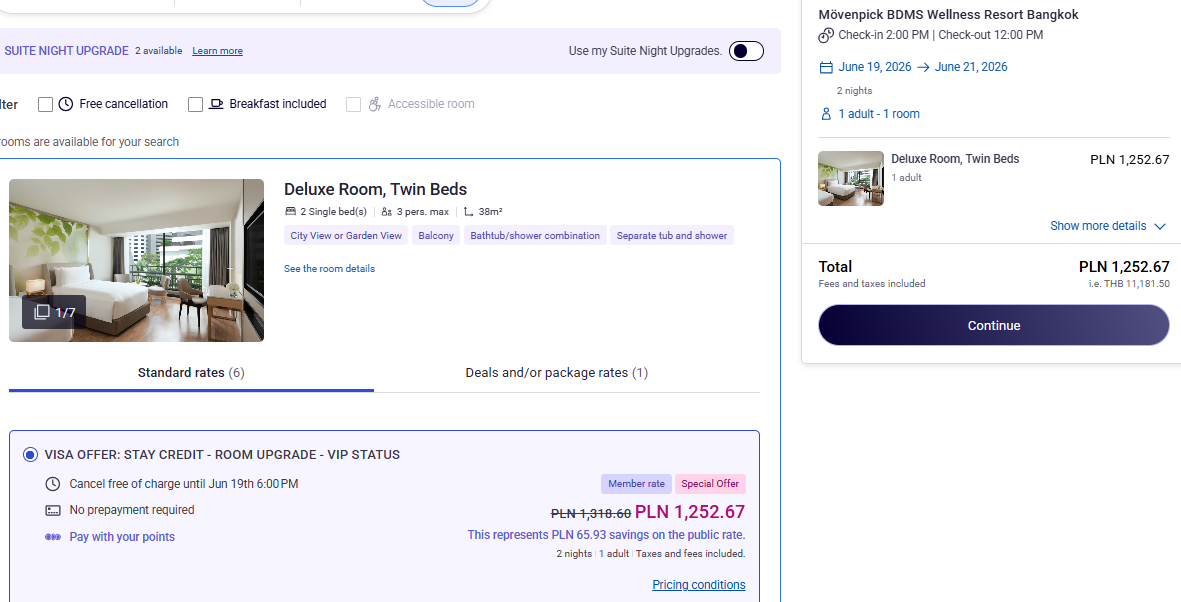Open the Learn more link for Suite Night Upgrade
The width and height of the screenshot is (1181, 602).
[x=218, y=50]
